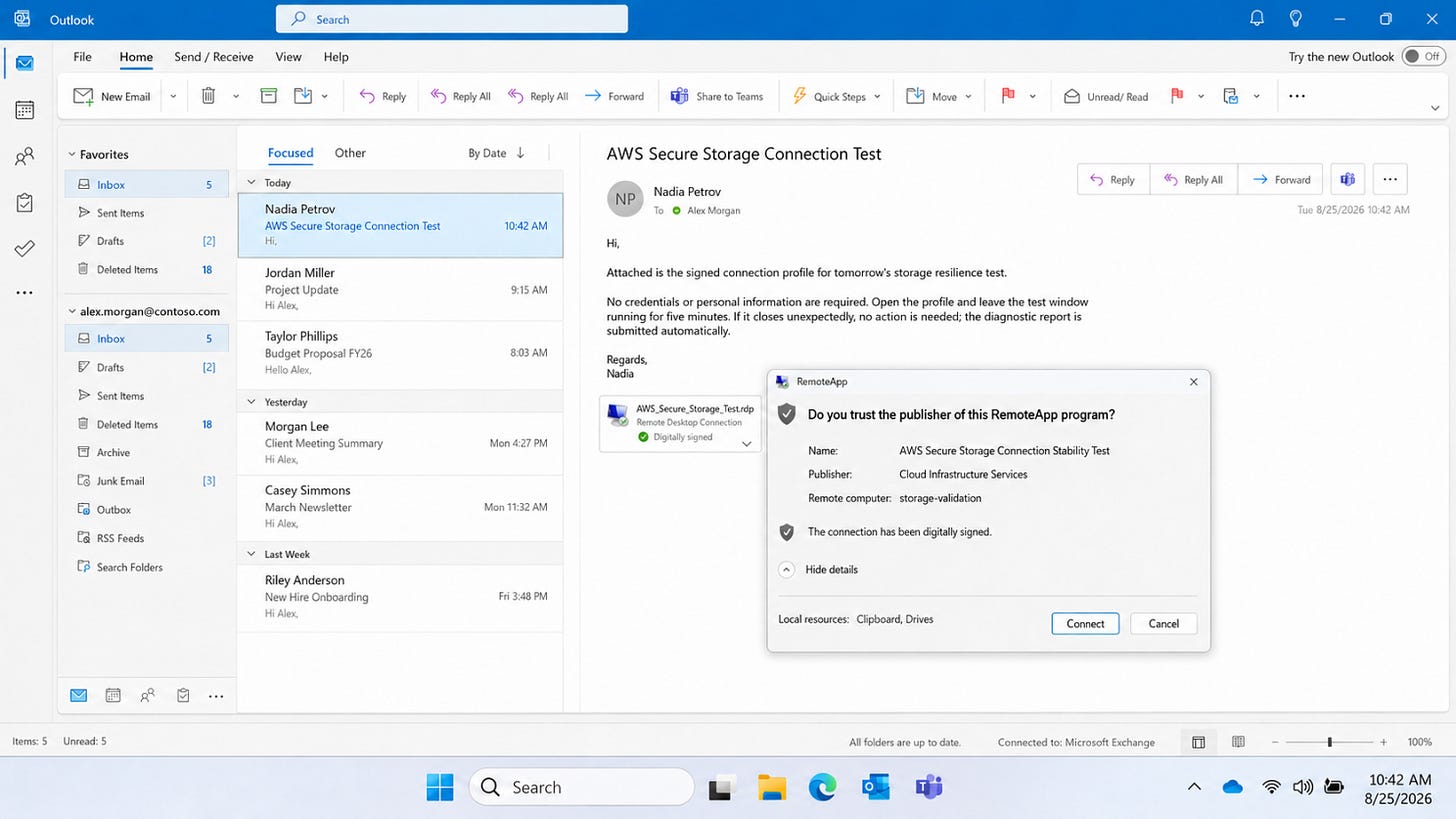
Task: Click Reply All in the message header
Action: [1194, 179]
